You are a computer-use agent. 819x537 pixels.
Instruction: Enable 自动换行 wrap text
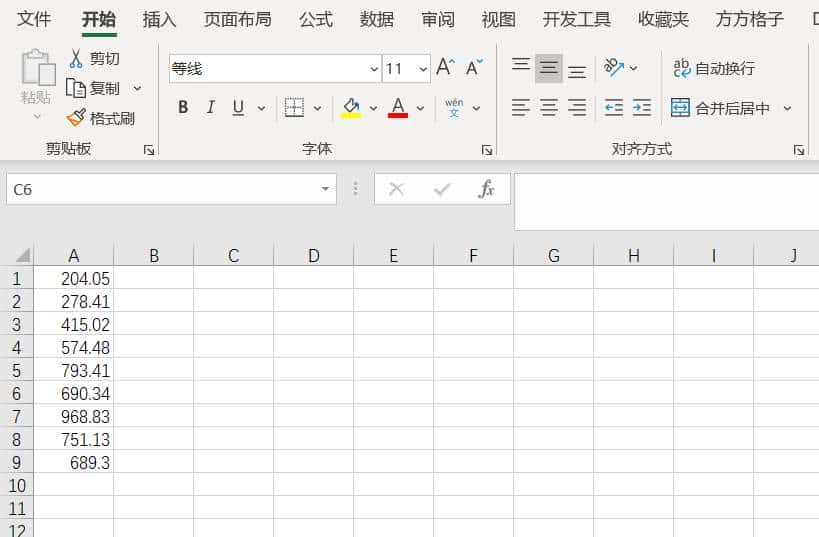713,68
